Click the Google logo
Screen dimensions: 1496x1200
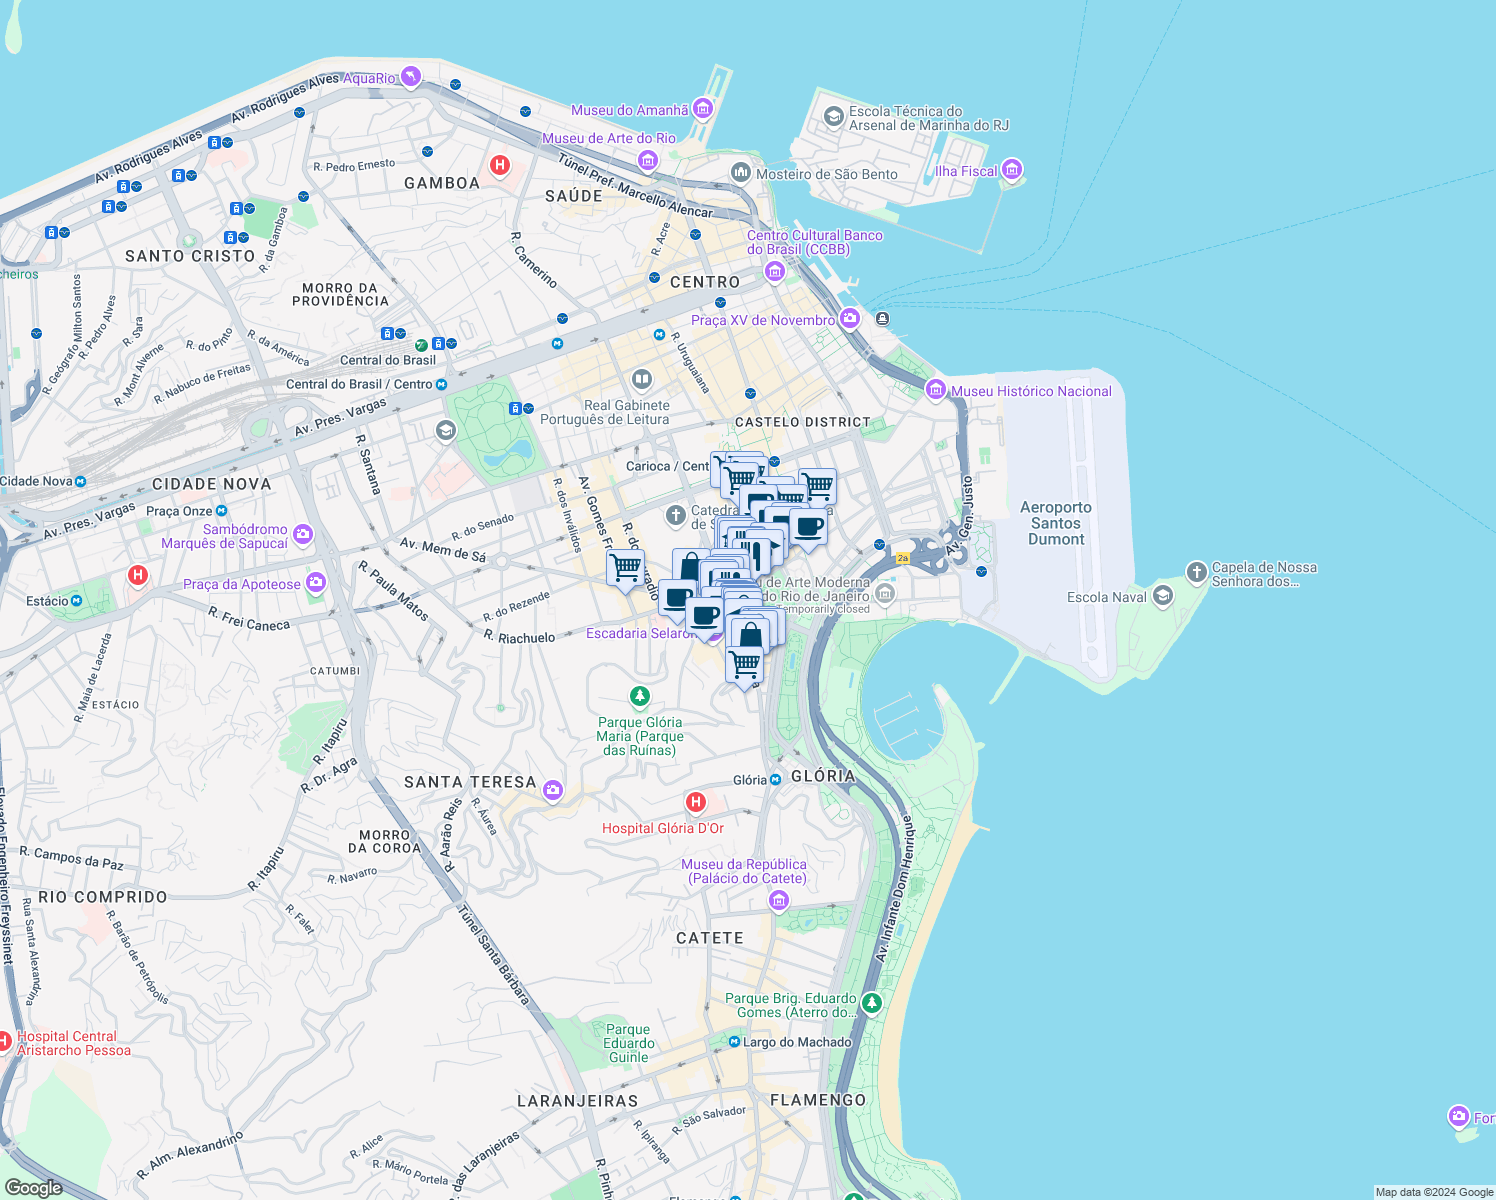tap(33, 1187)
